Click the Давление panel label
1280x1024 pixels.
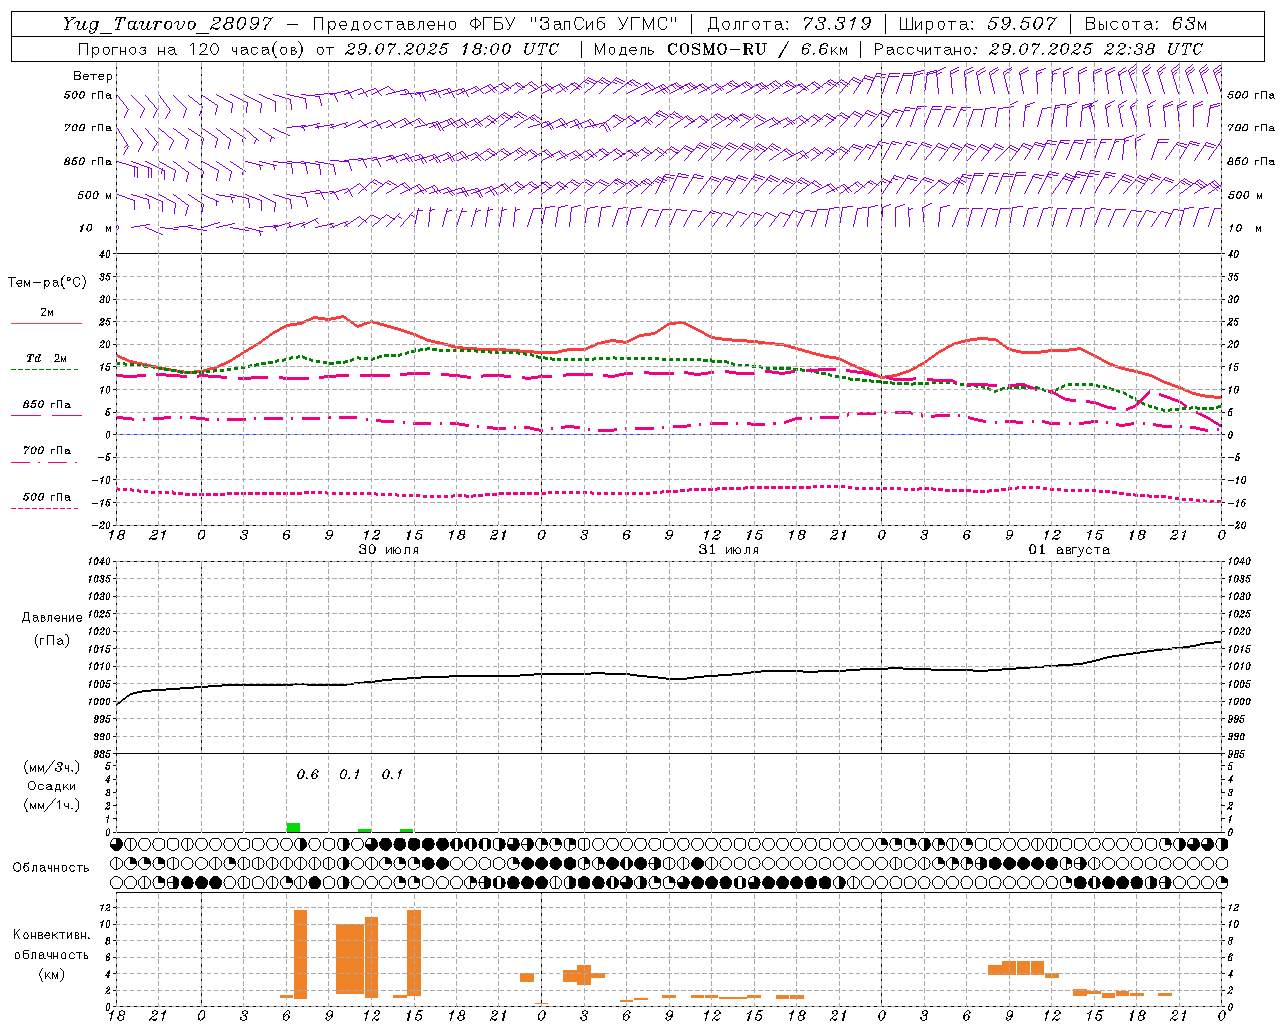(x=51, y=618)
